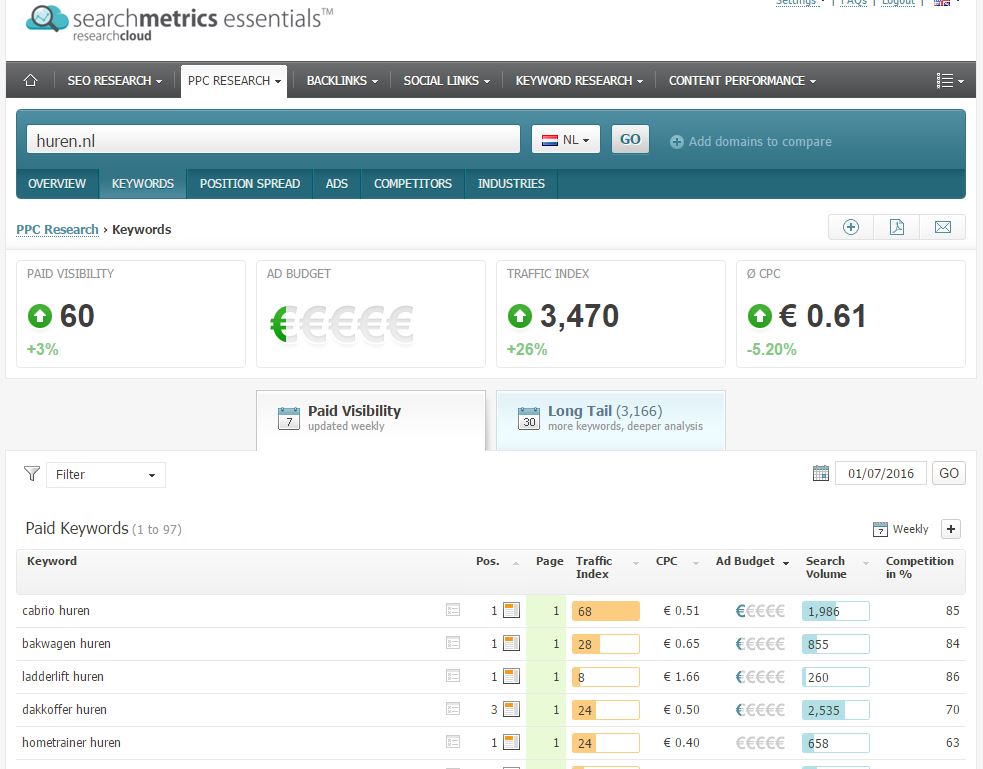
Task: Open details icon for cabrio huren
Action: (453, 610)
